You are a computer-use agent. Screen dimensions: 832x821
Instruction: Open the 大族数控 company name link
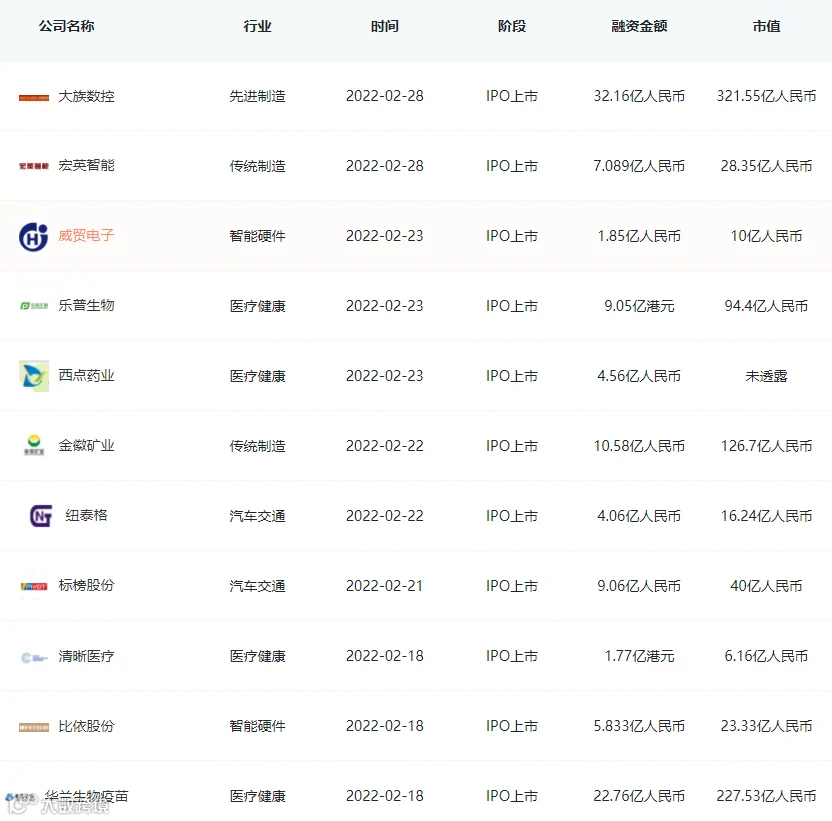coord(86,96)
